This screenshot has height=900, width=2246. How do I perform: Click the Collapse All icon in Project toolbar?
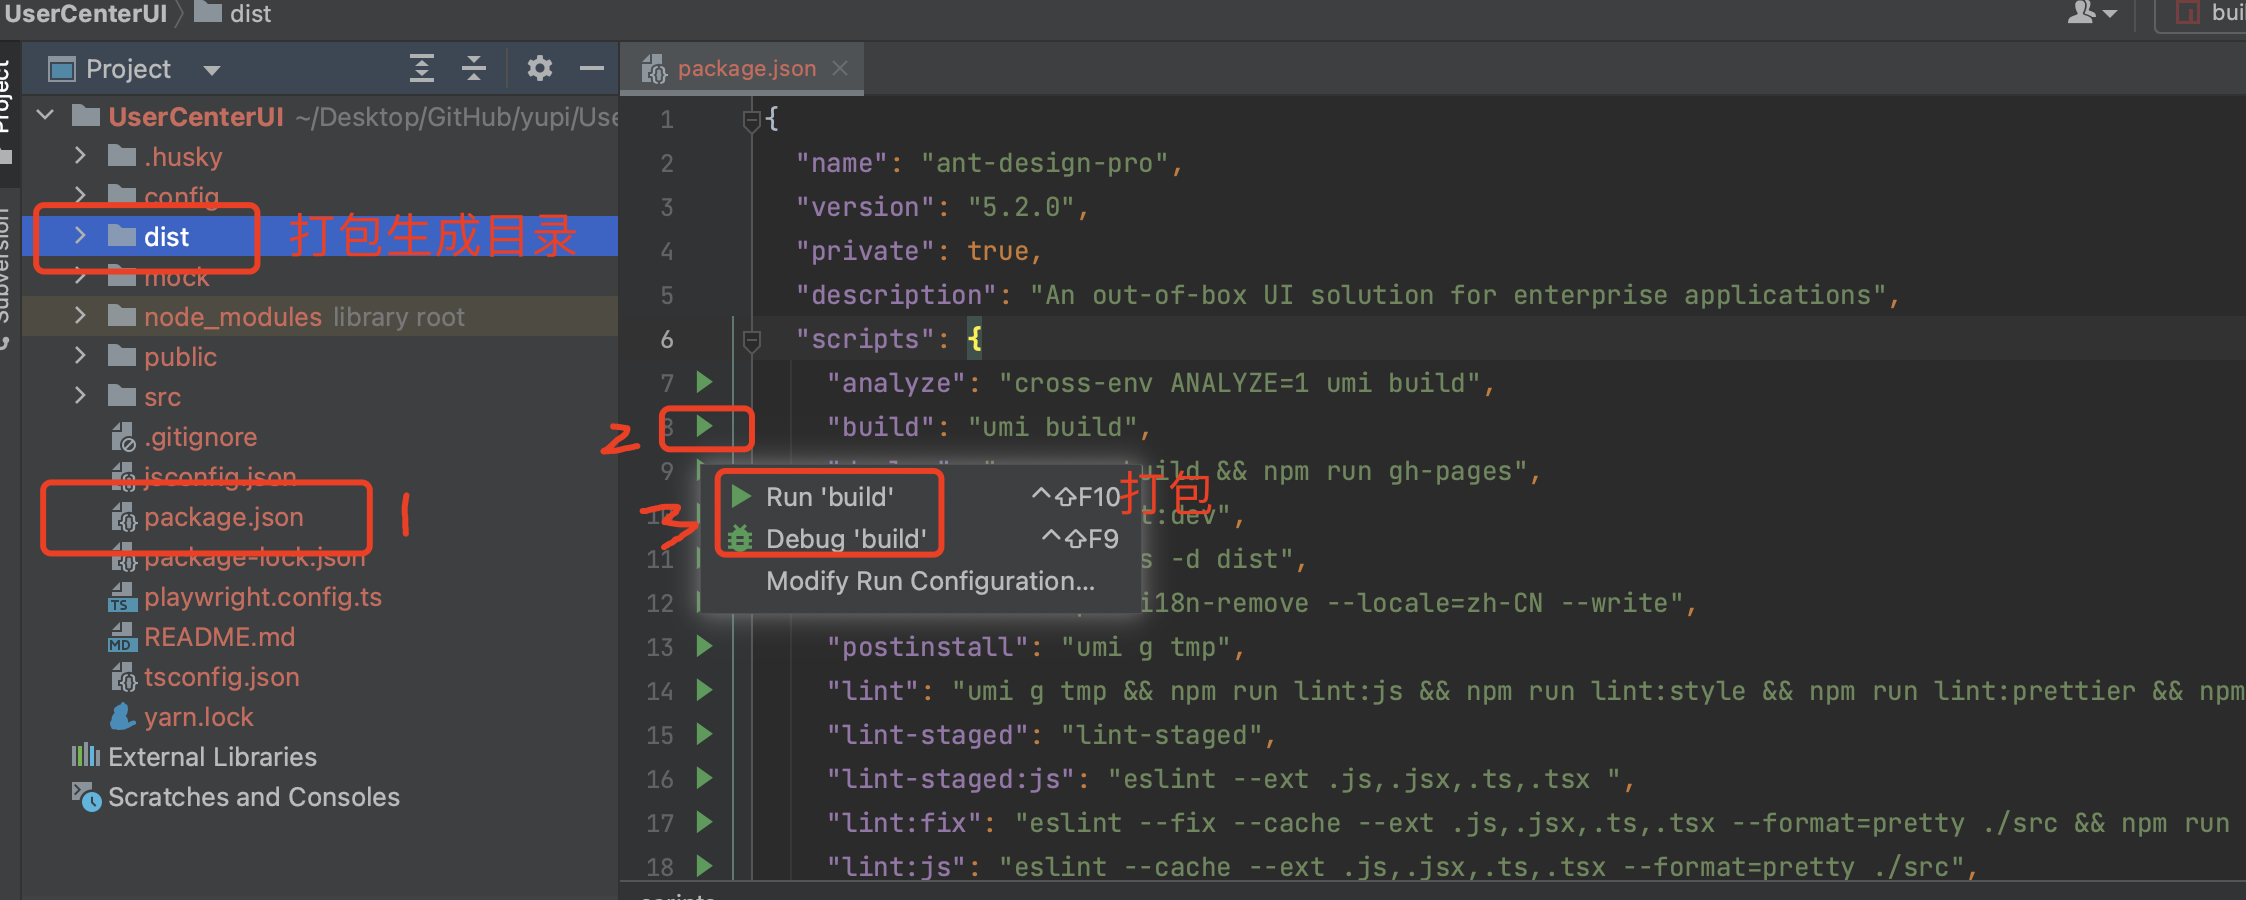[x=473, y=68]
